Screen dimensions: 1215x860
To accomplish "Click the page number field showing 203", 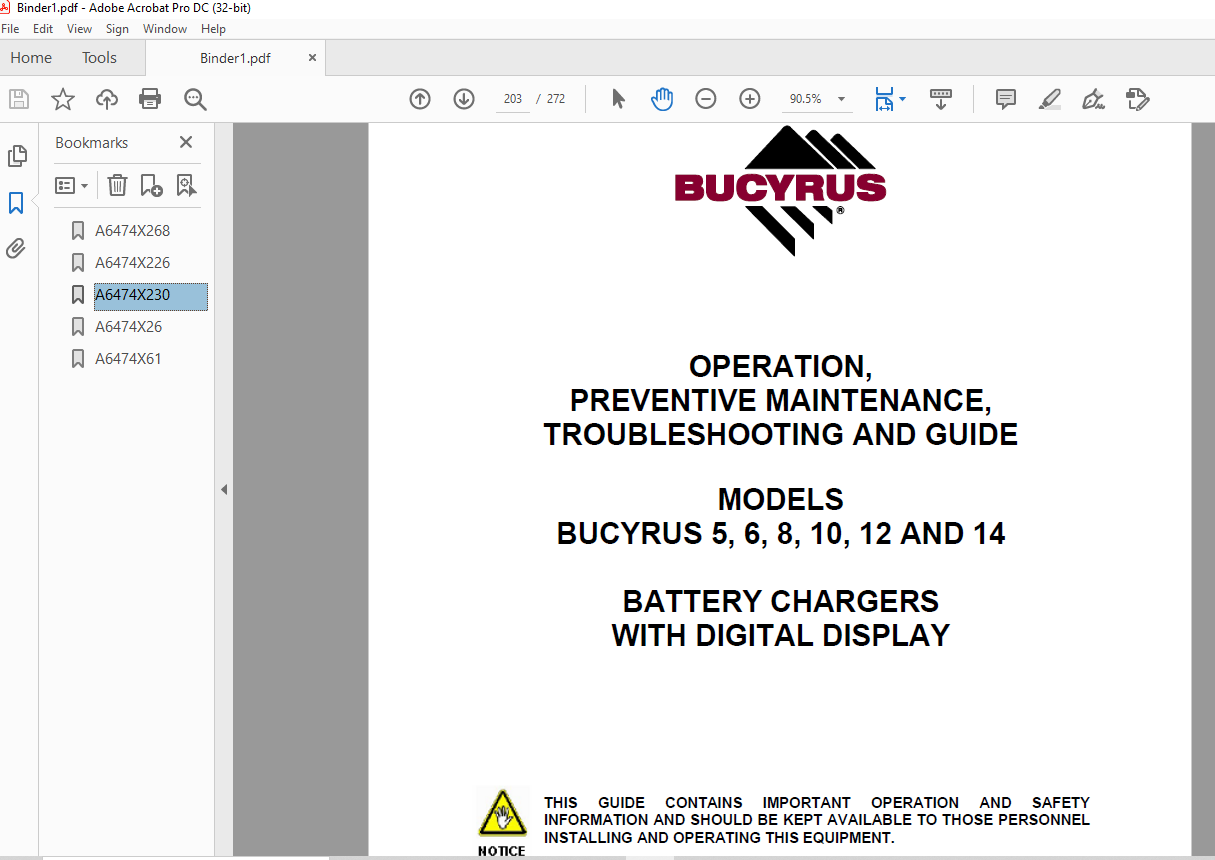I will 513,99.
